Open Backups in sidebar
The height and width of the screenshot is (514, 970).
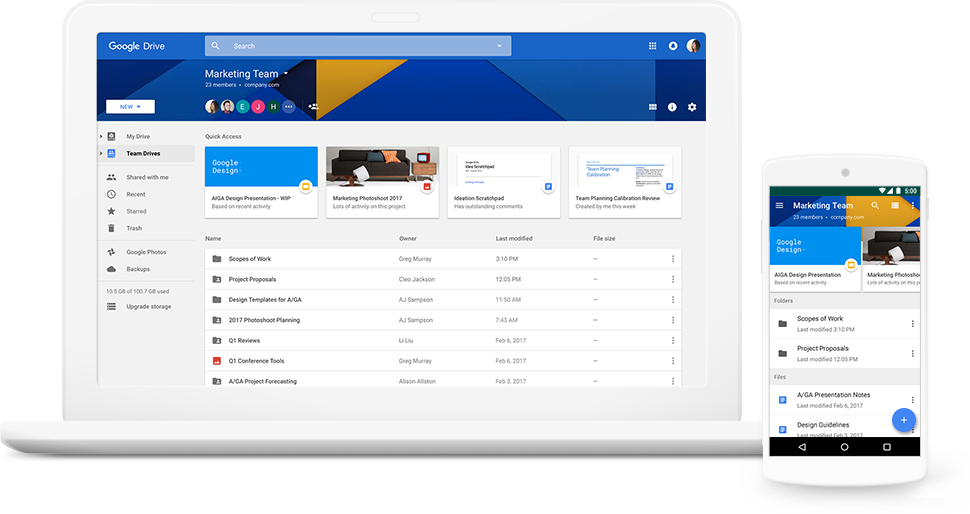(138, 269)
